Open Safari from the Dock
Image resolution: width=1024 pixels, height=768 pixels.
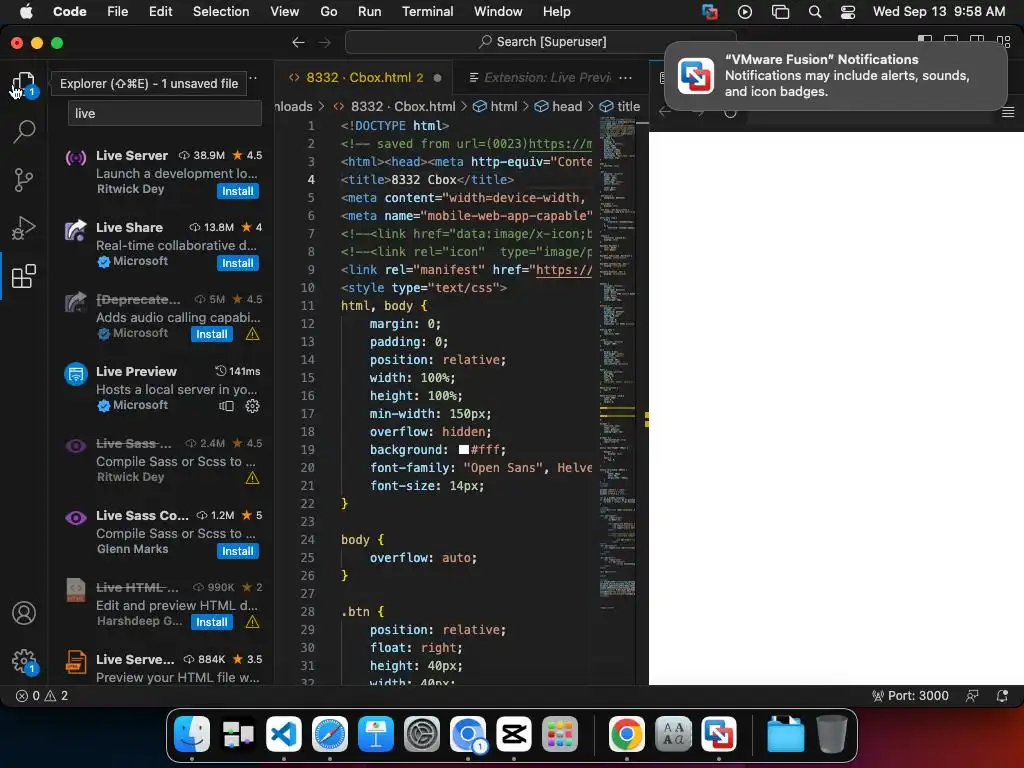(330, 734)
